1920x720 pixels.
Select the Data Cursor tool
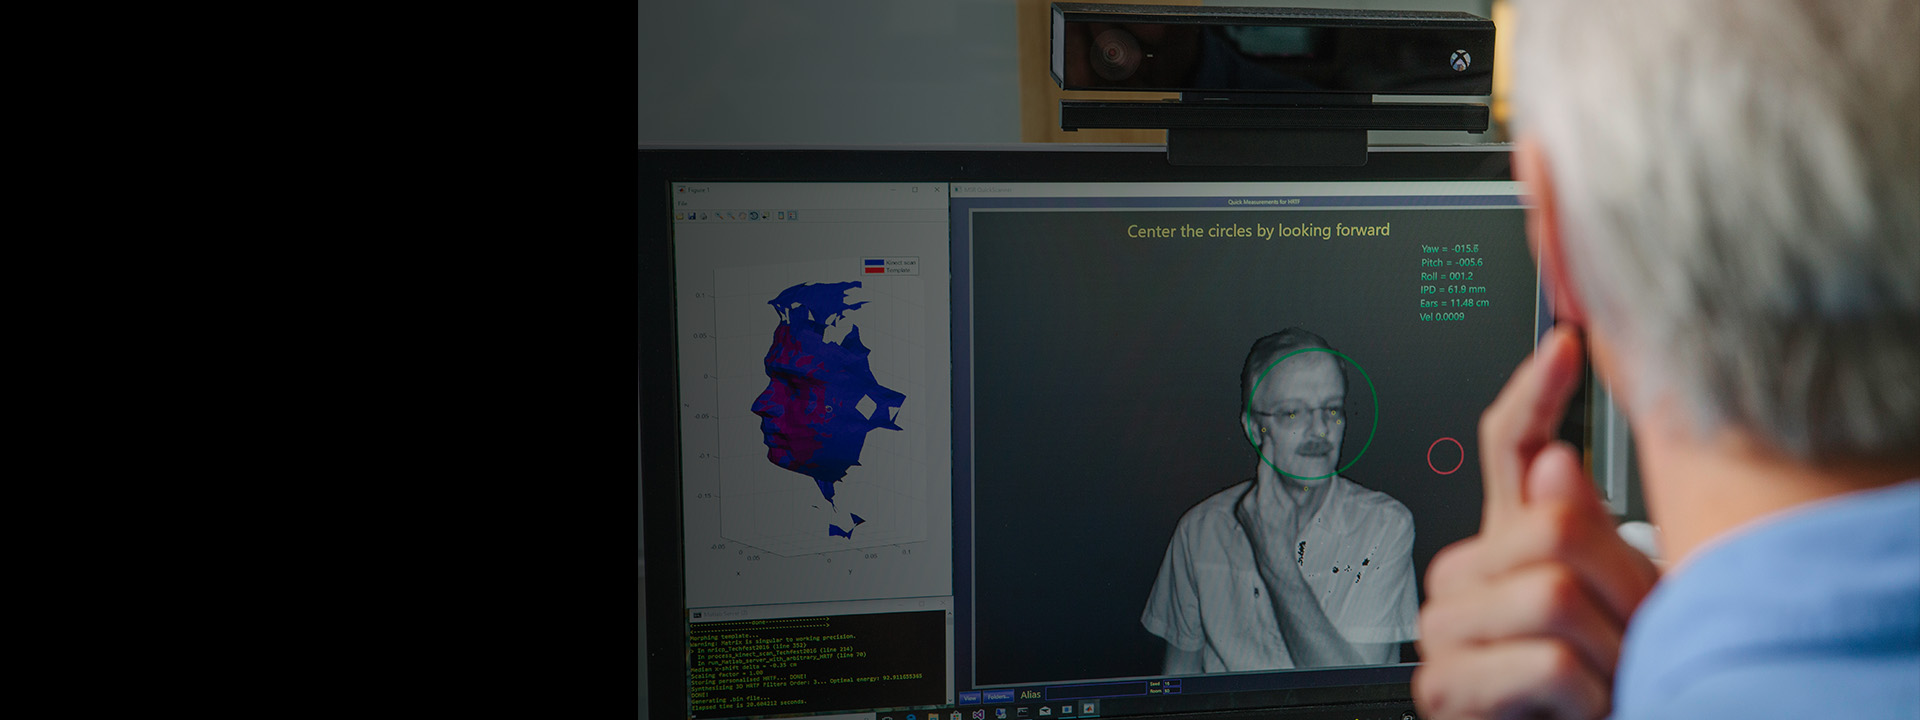(x=765, y=216)
